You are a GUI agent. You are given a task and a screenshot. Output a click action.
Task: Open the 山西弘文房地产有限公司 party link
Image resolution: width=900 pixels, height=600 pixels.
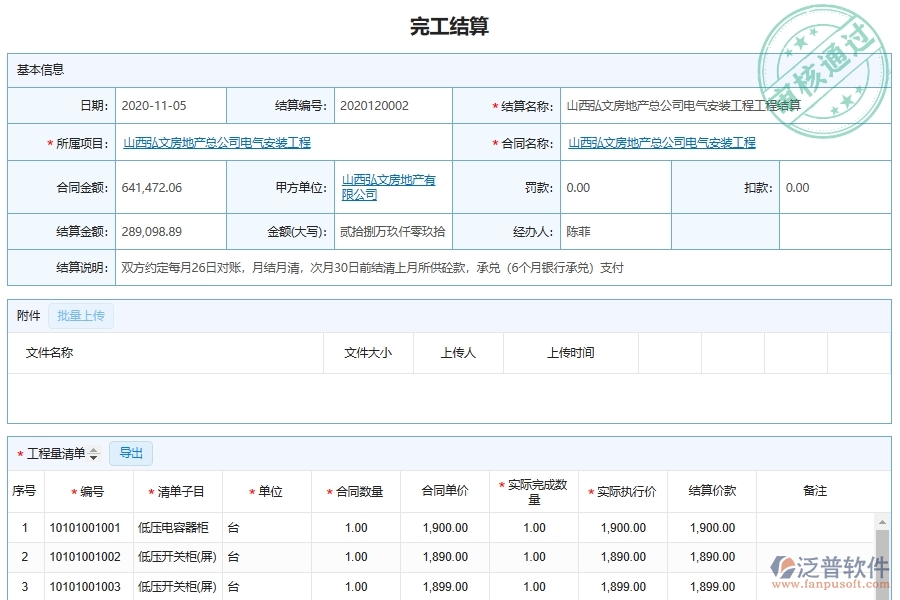tap(389, 187)
